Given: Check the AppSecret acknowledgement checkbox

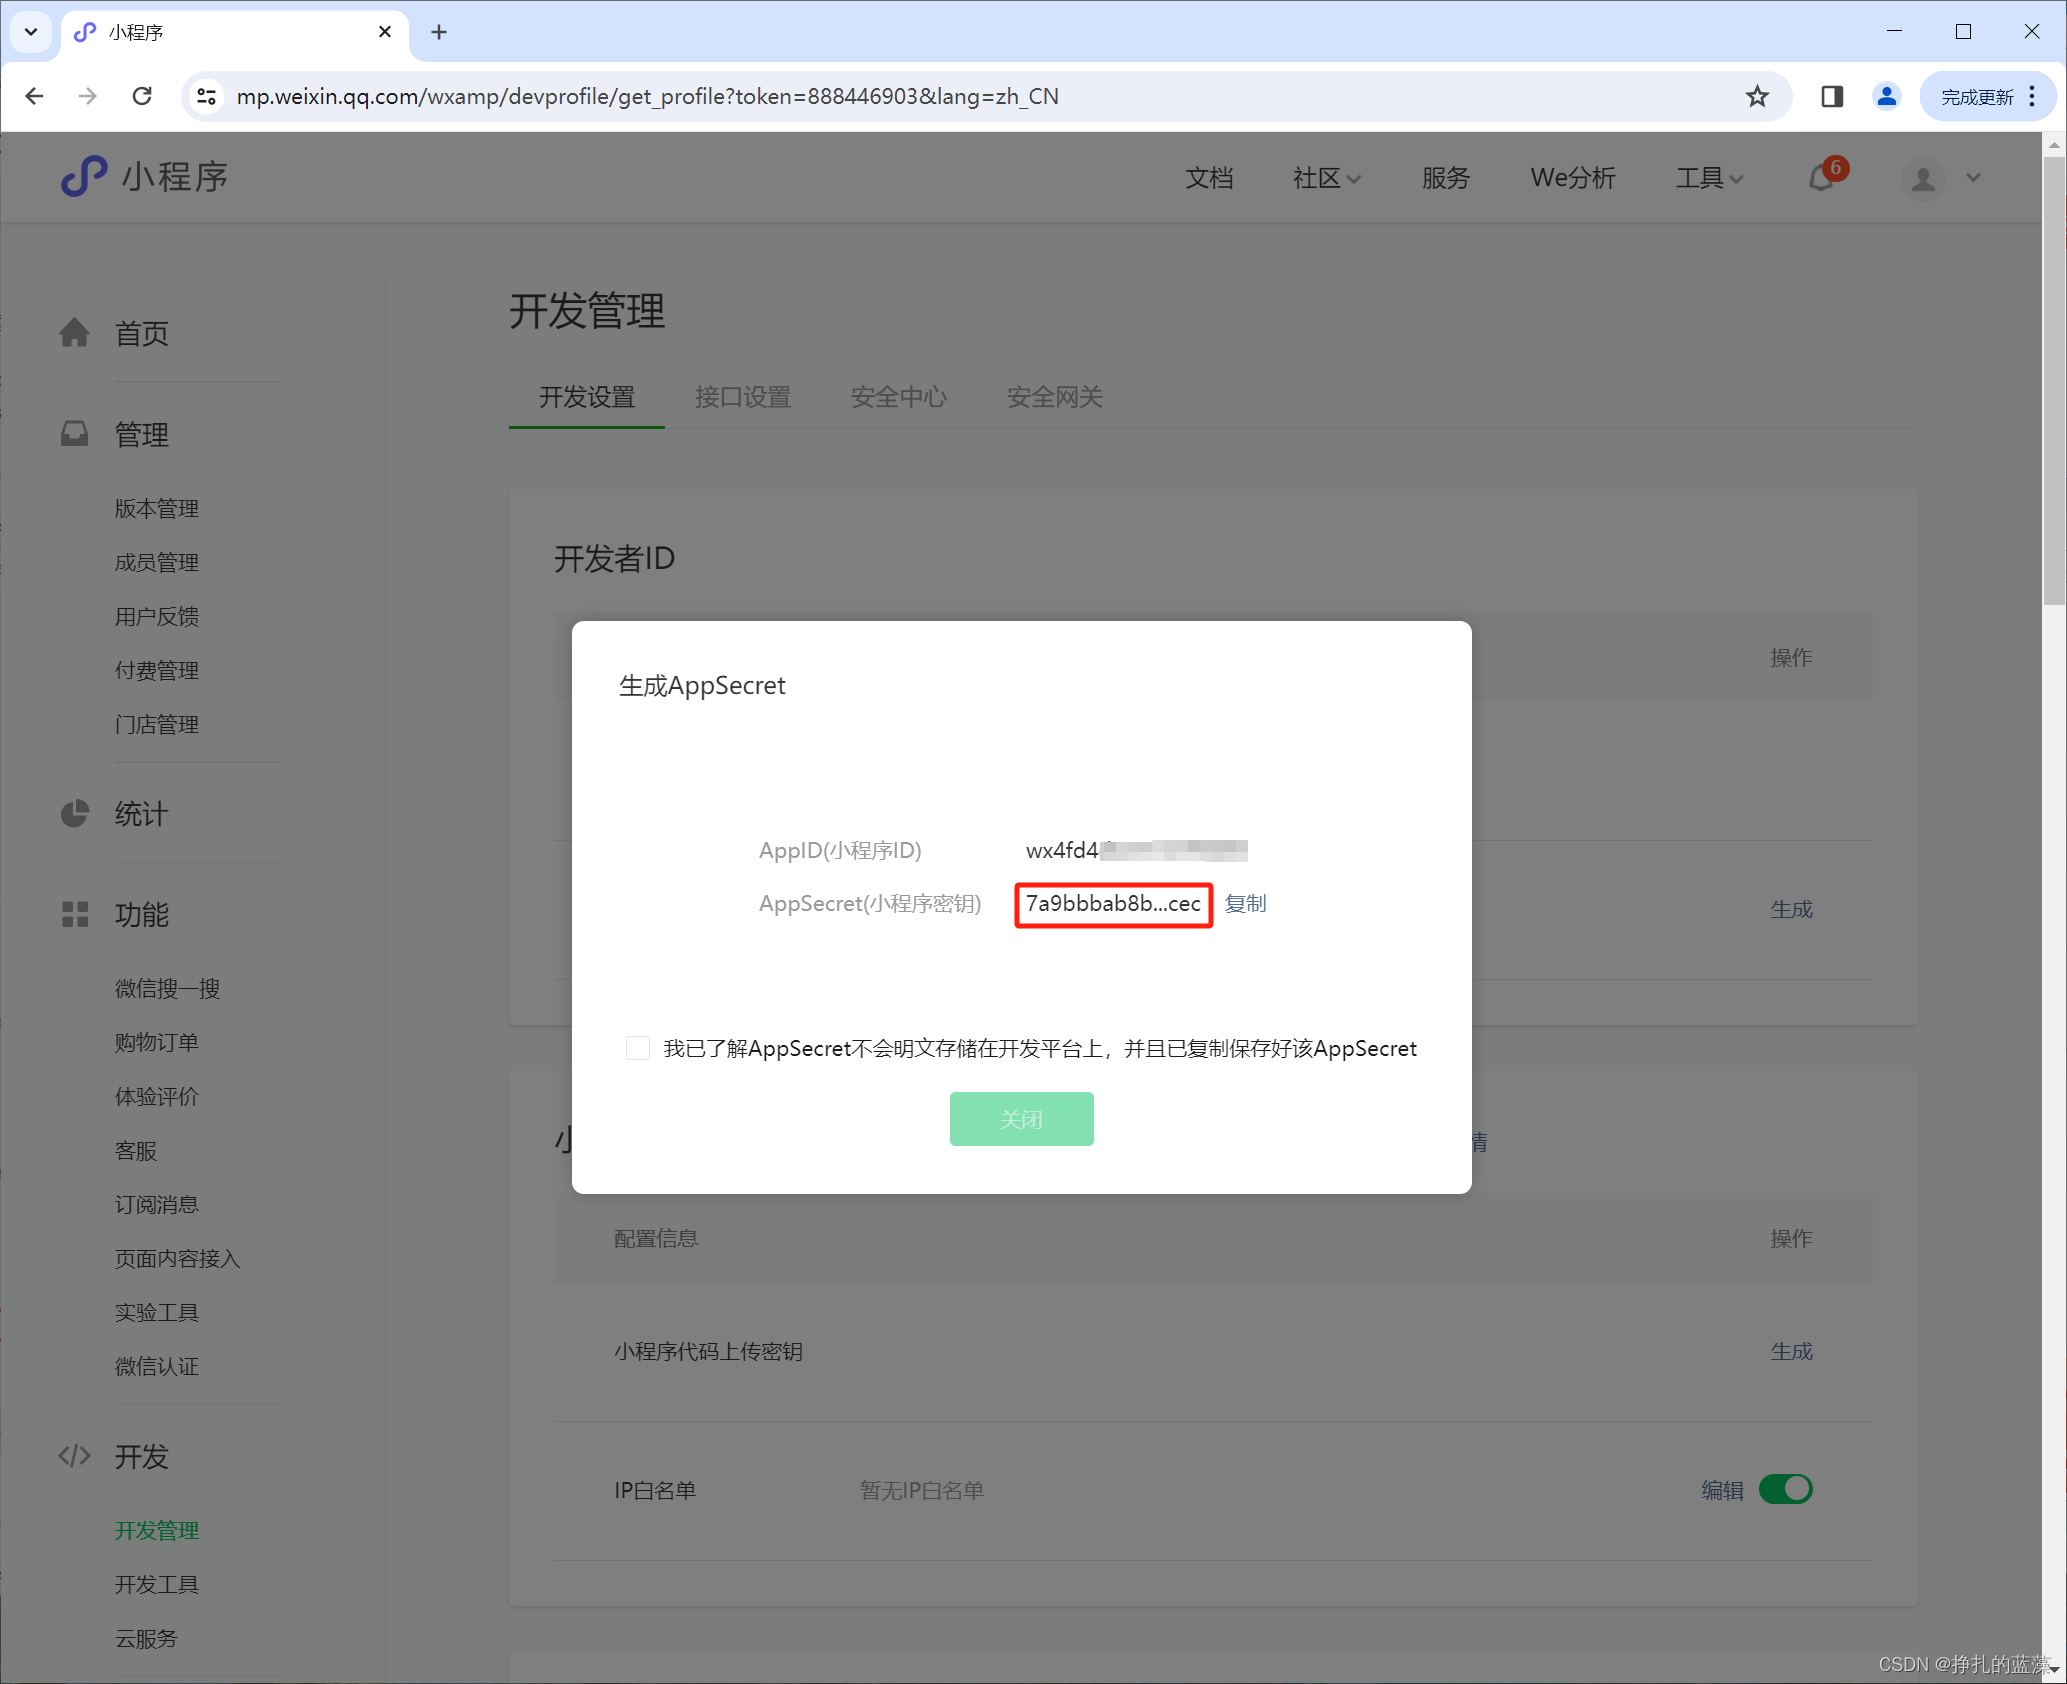Looking at the screenshot, I should point(638,1048).
